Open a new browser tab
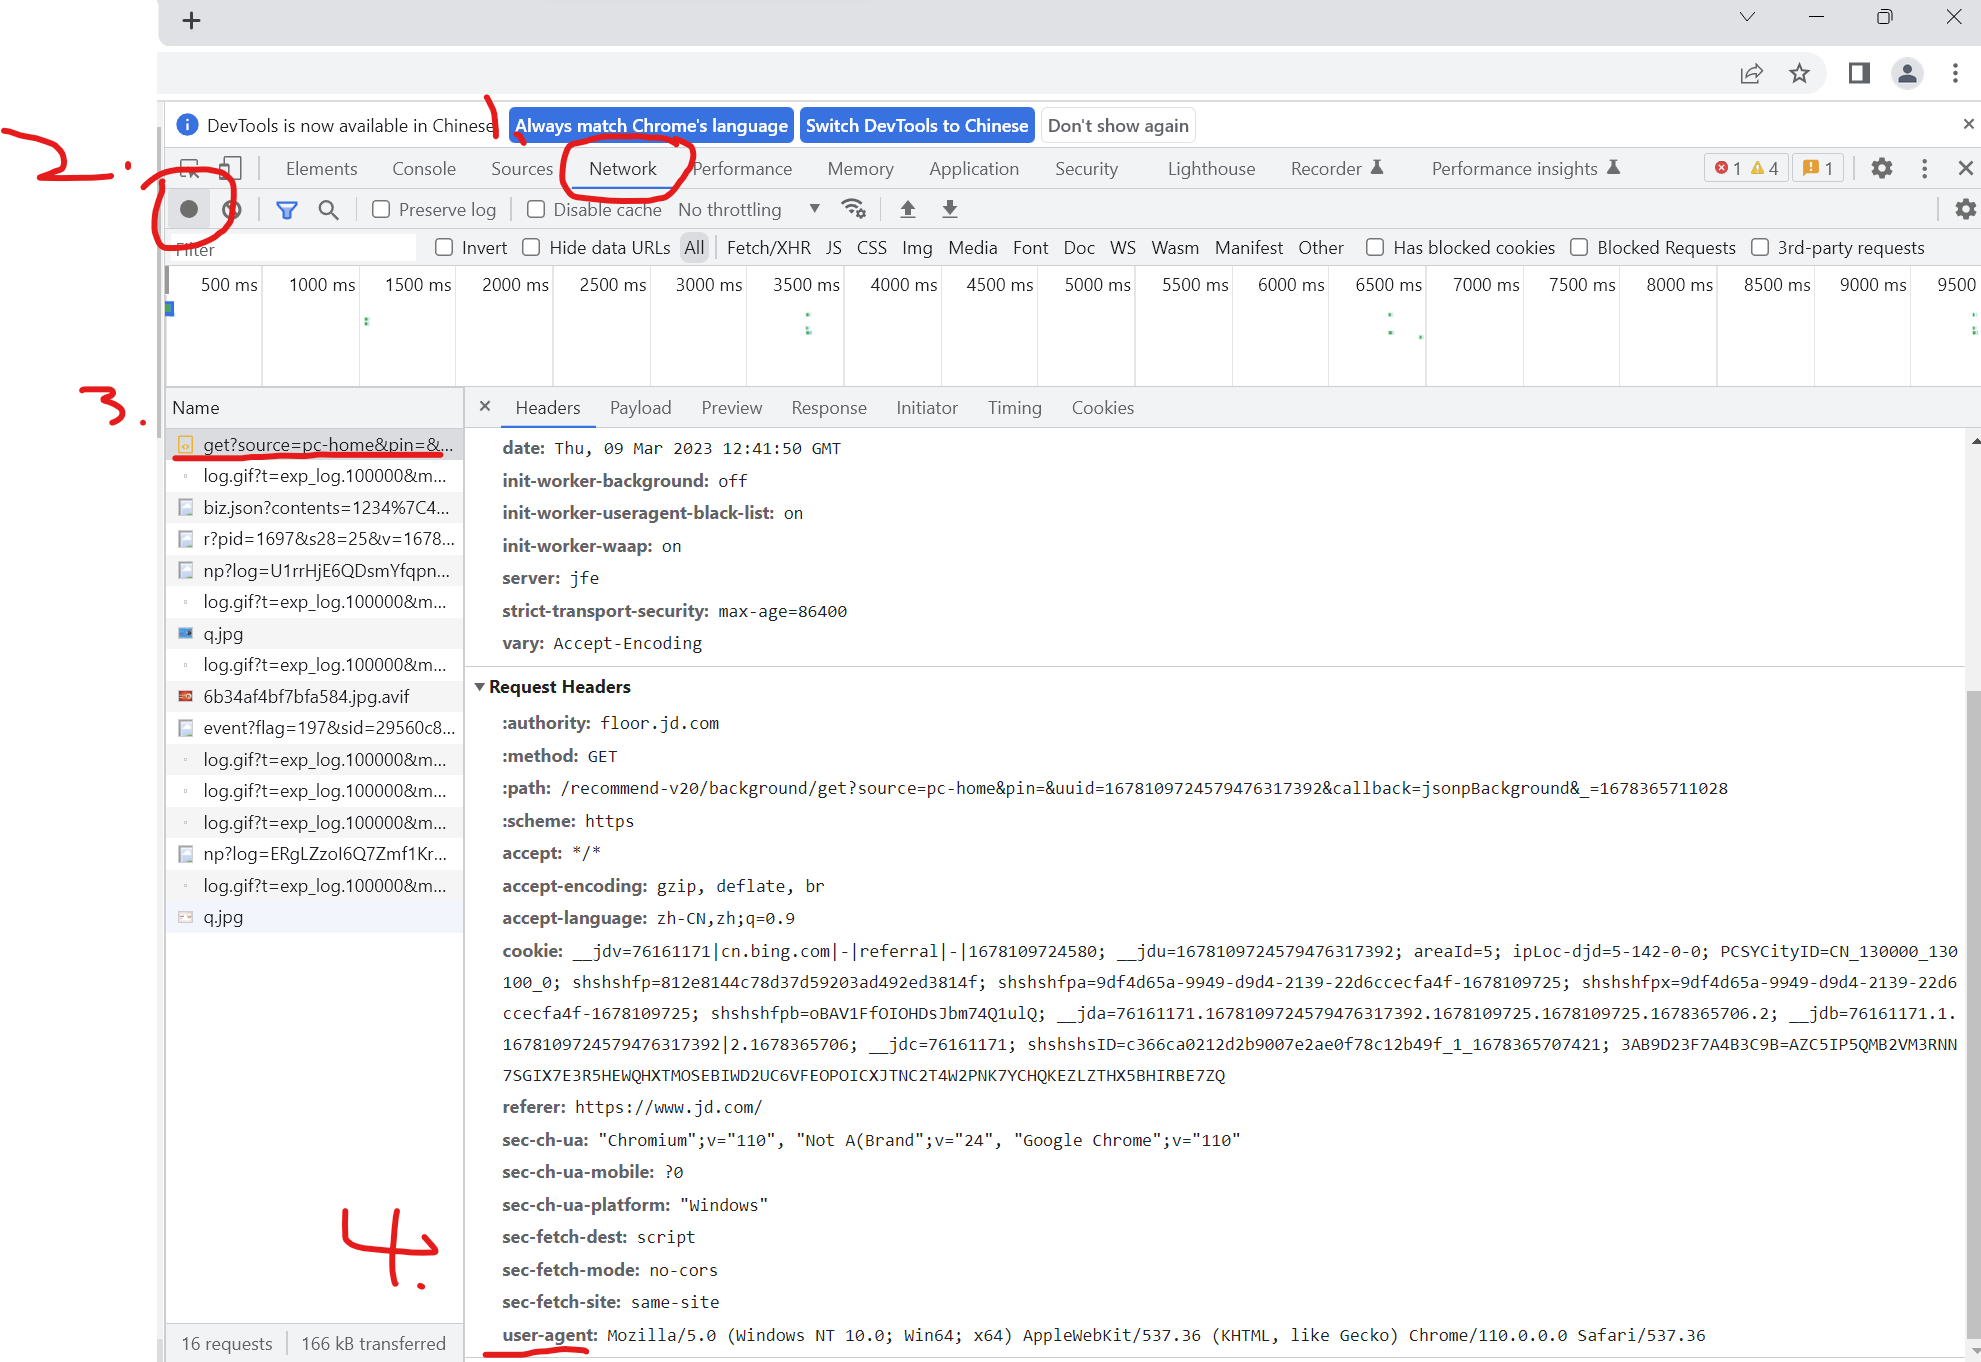The height and width of the screenshot is (1362, 1981). (x=192, y=20)
